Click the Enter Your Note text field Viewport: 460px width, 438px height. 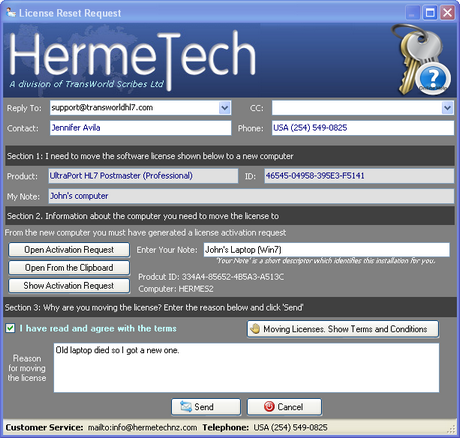(327, 250)
